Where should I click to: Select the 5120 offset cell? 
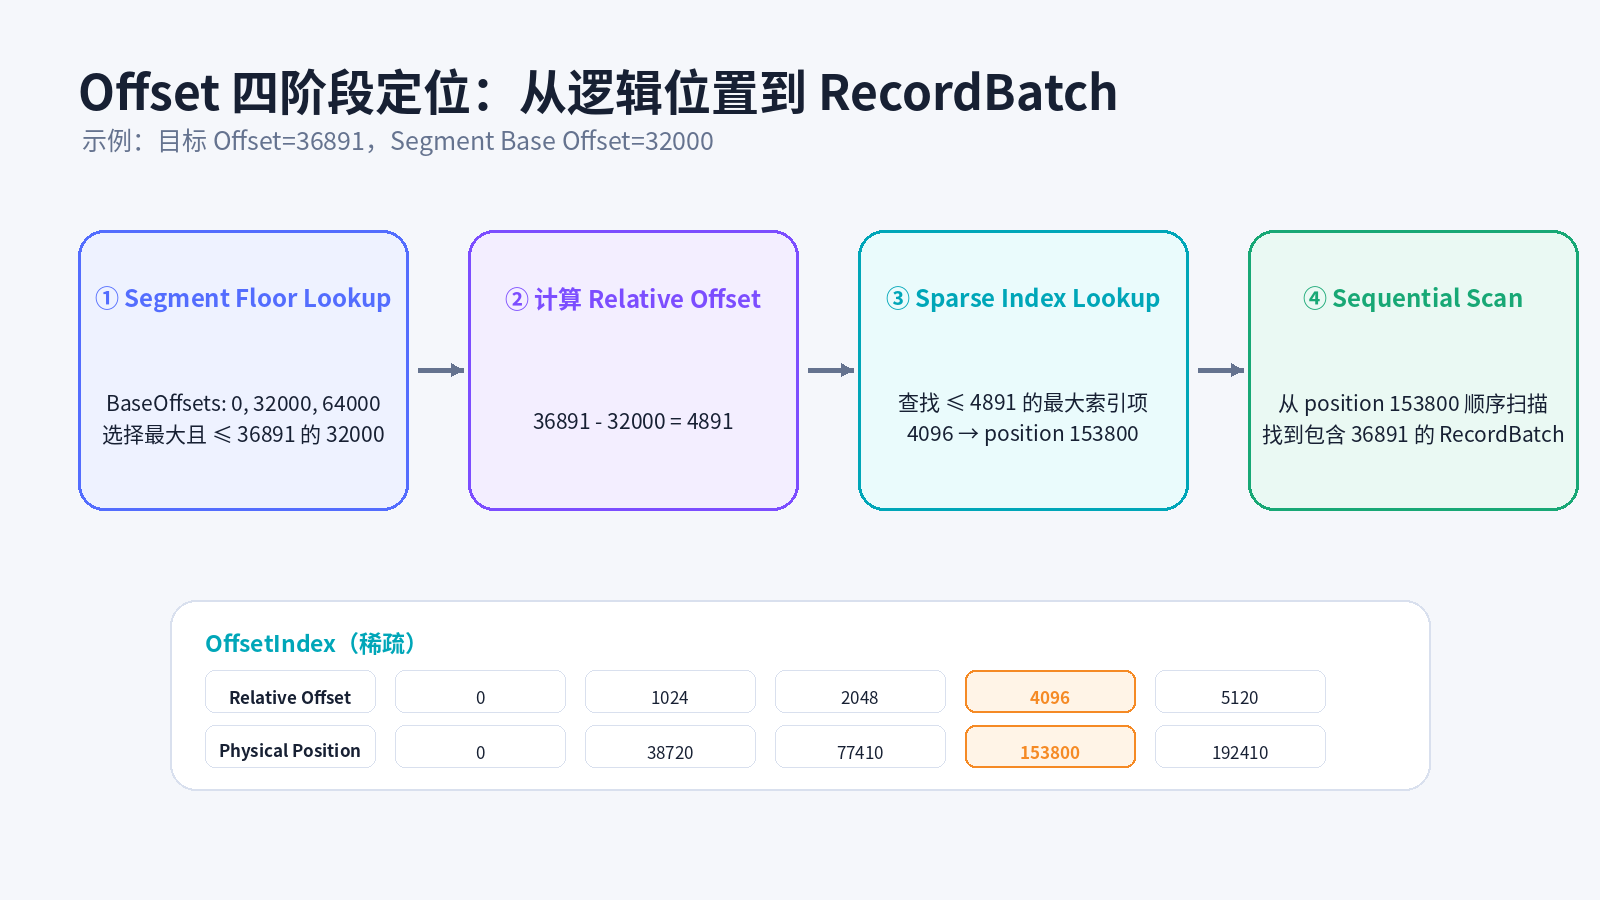[1240, 692]
